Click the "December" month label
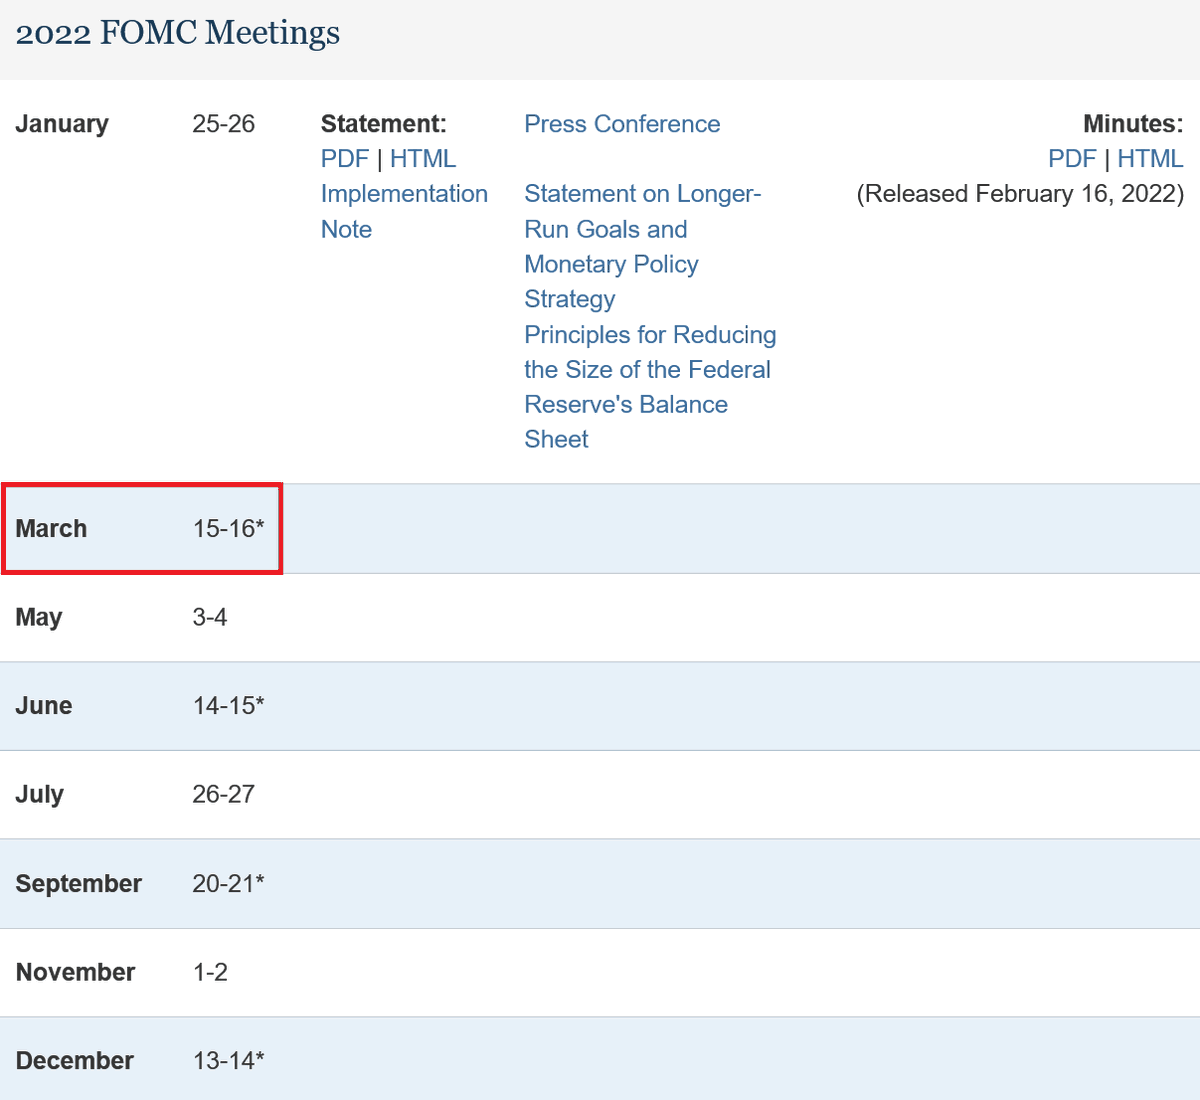 (x=75, y=1061)
